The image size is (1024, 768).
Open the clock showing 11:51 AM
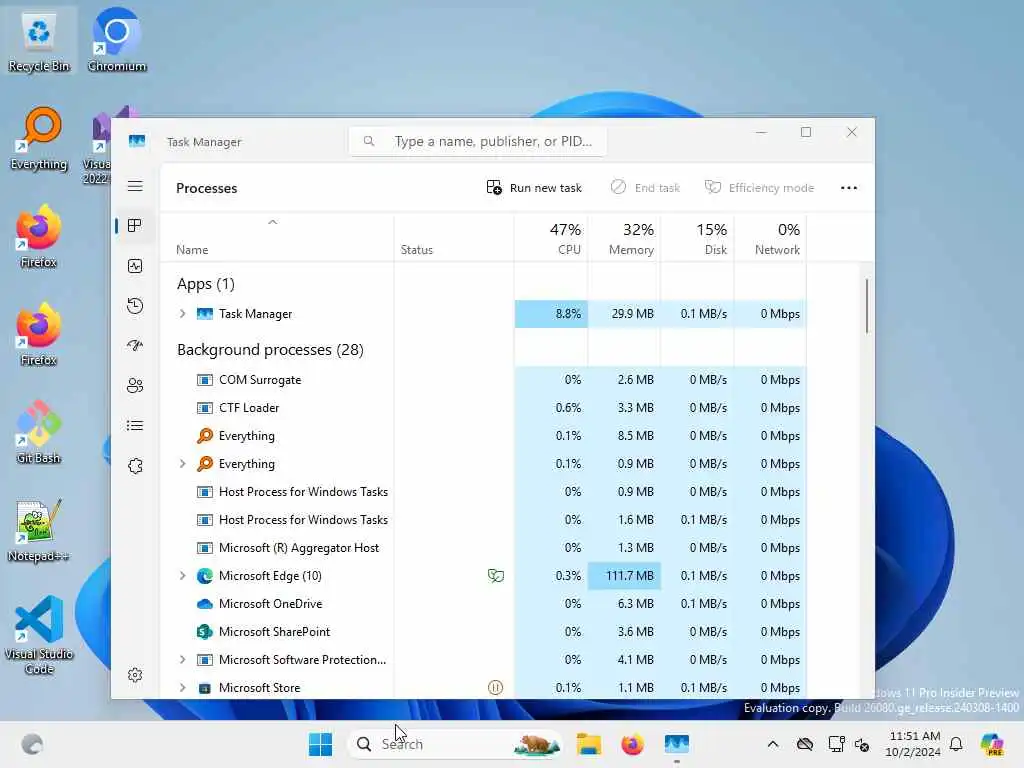click(x=914, y=744)
